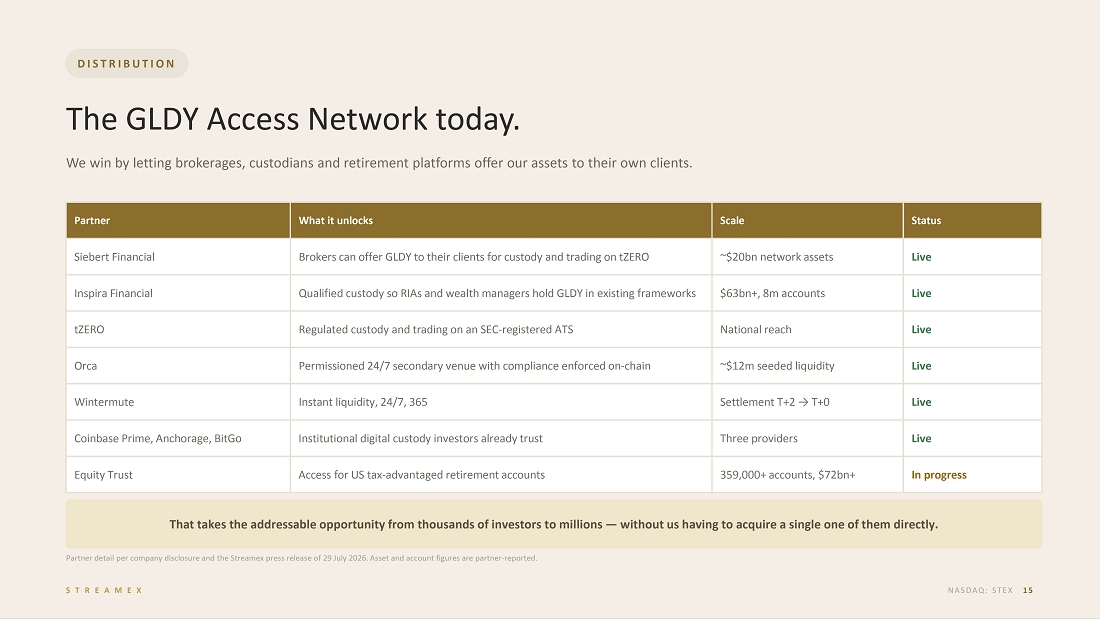Click the 'What it unlocks' column header
This screenshot has width=1100, height=619.
(501, 220)
